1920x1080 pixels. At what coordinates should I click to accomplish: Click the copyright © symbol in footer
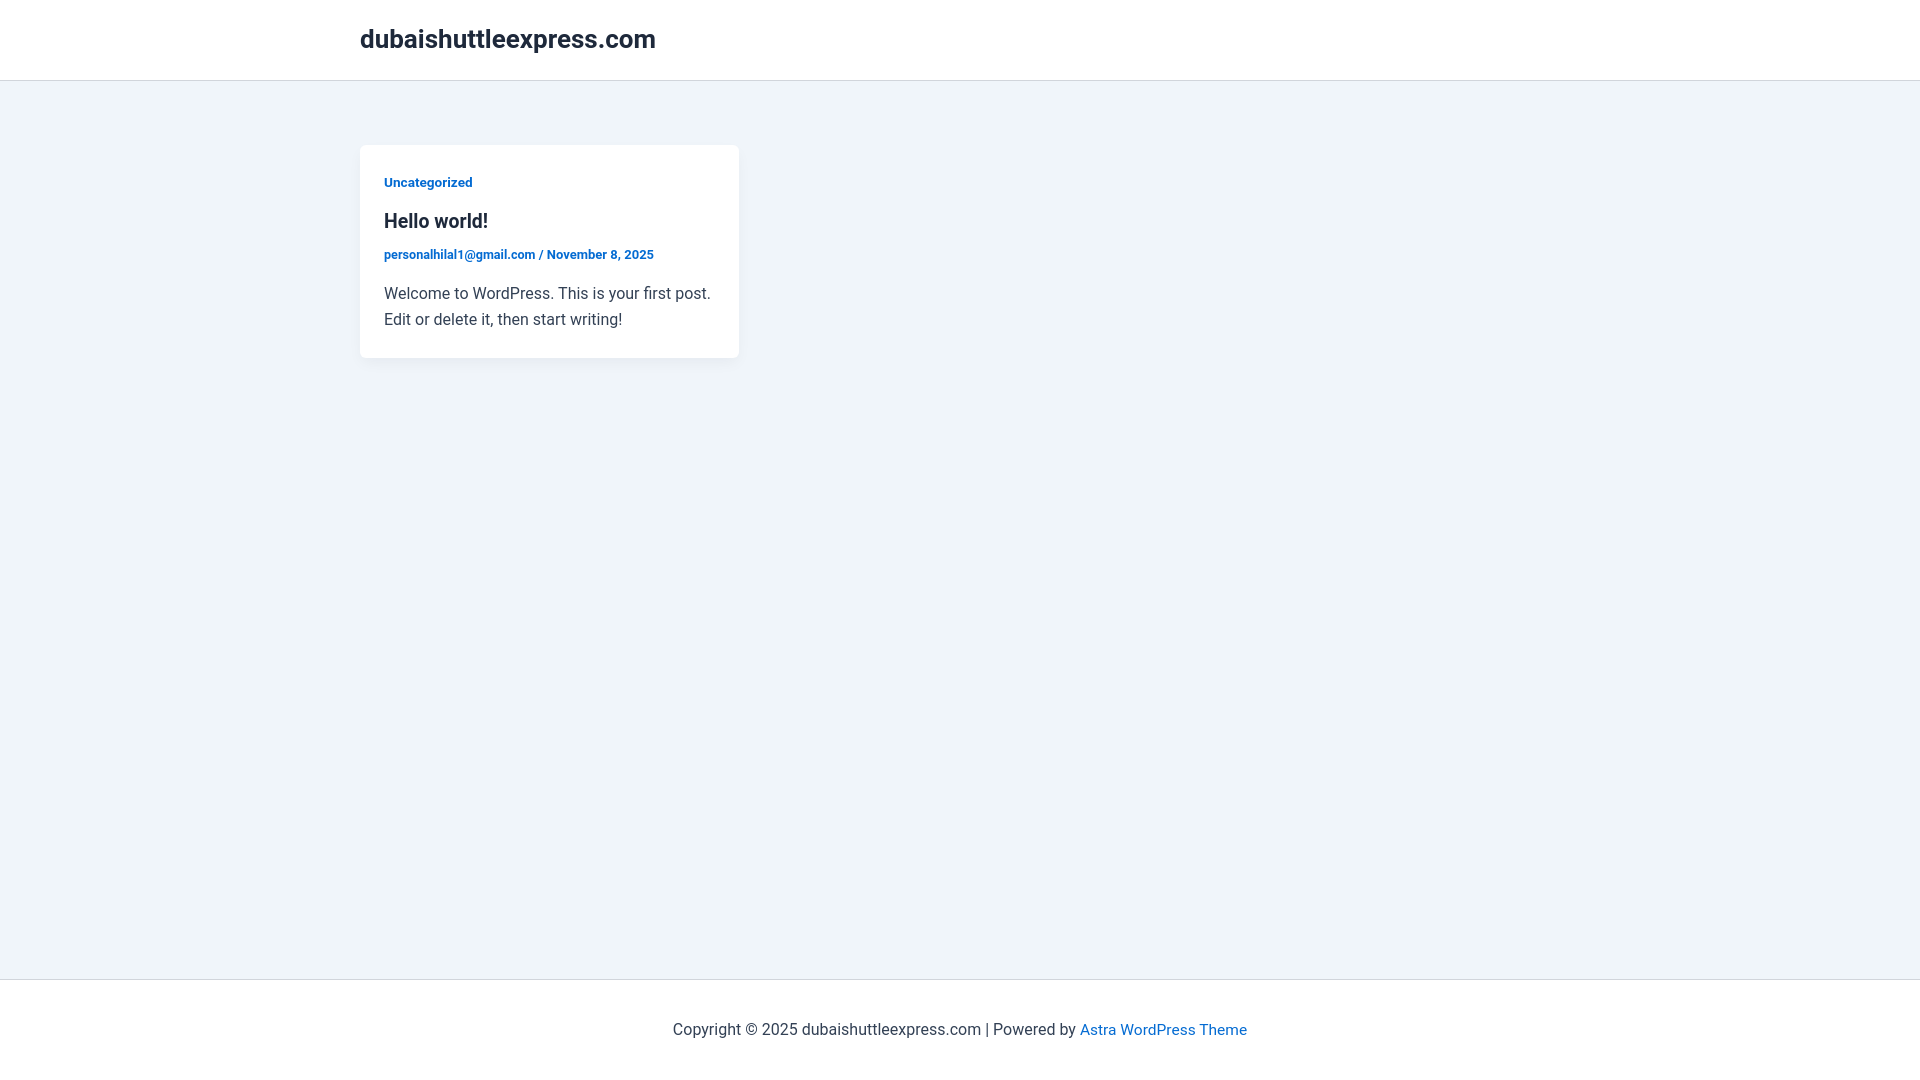tap(751, 1030)
